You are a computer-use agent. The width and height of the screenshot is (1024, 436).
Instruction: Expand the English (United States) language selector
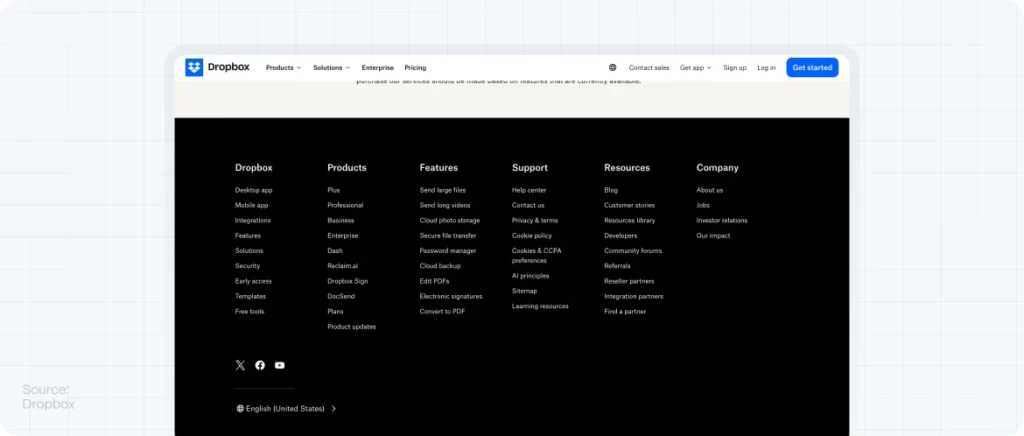(x=287, y=409)
